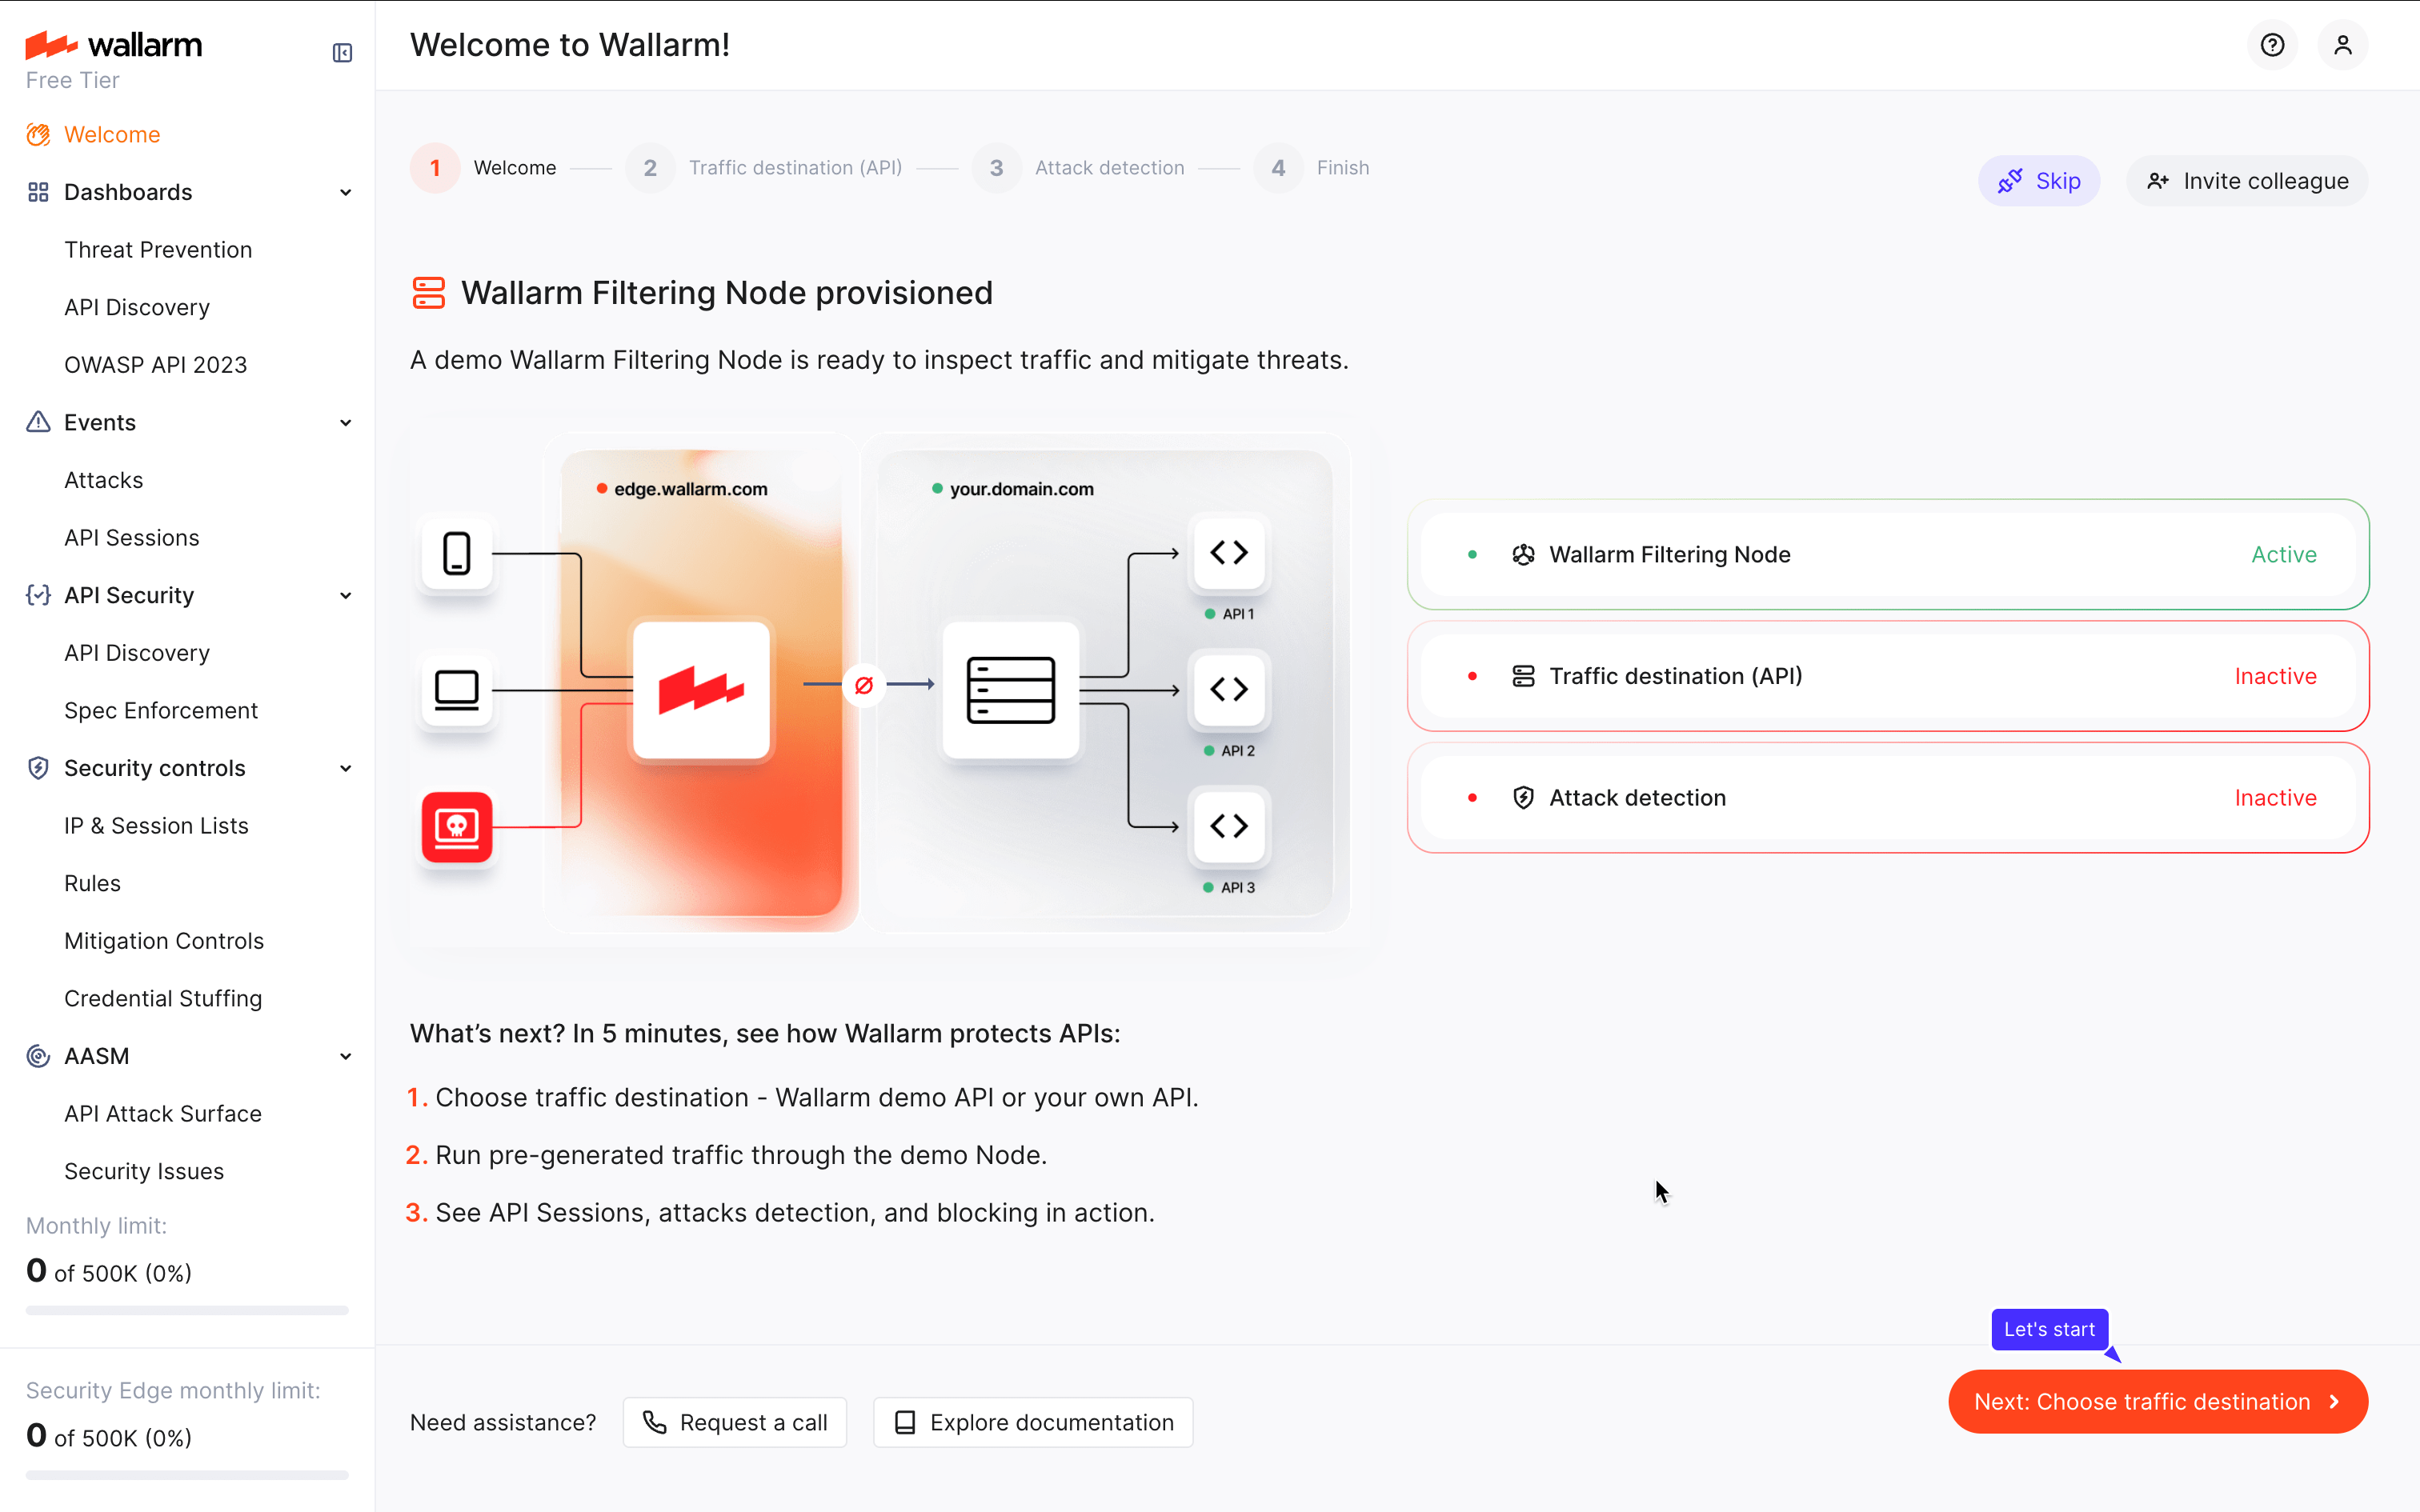2420x1512 pixels.
Task: Select the Traffic destination (API) inactive card
Action: tap(1887, 675)
